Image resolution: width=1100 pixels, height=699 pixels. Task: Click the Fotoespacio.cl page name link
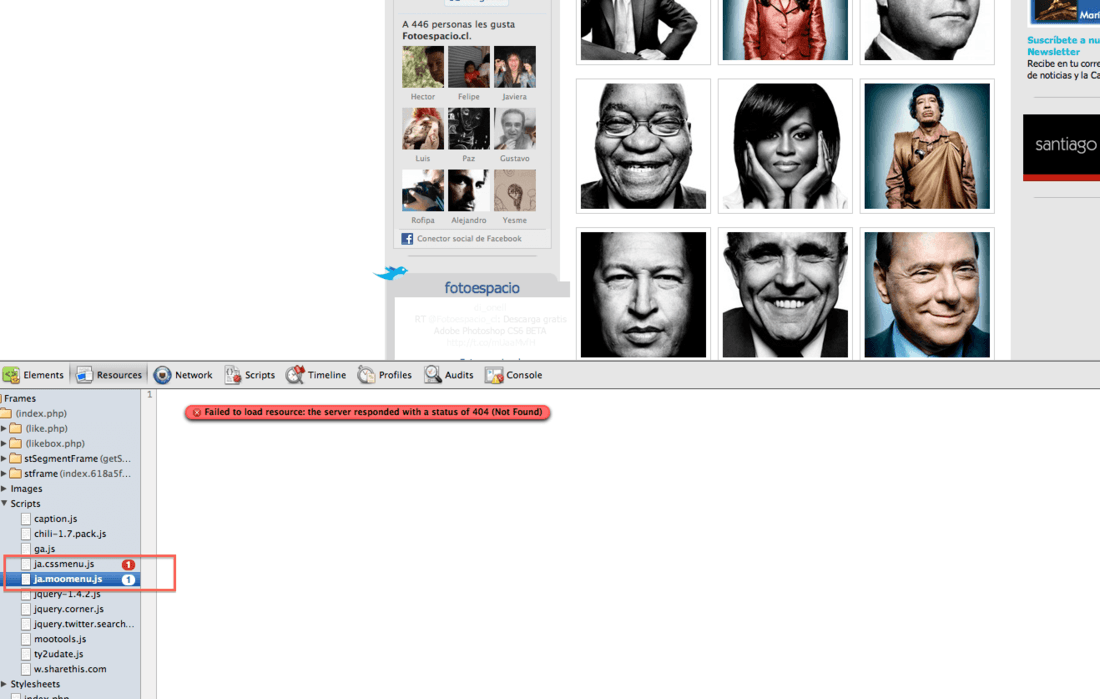[436, 36]
